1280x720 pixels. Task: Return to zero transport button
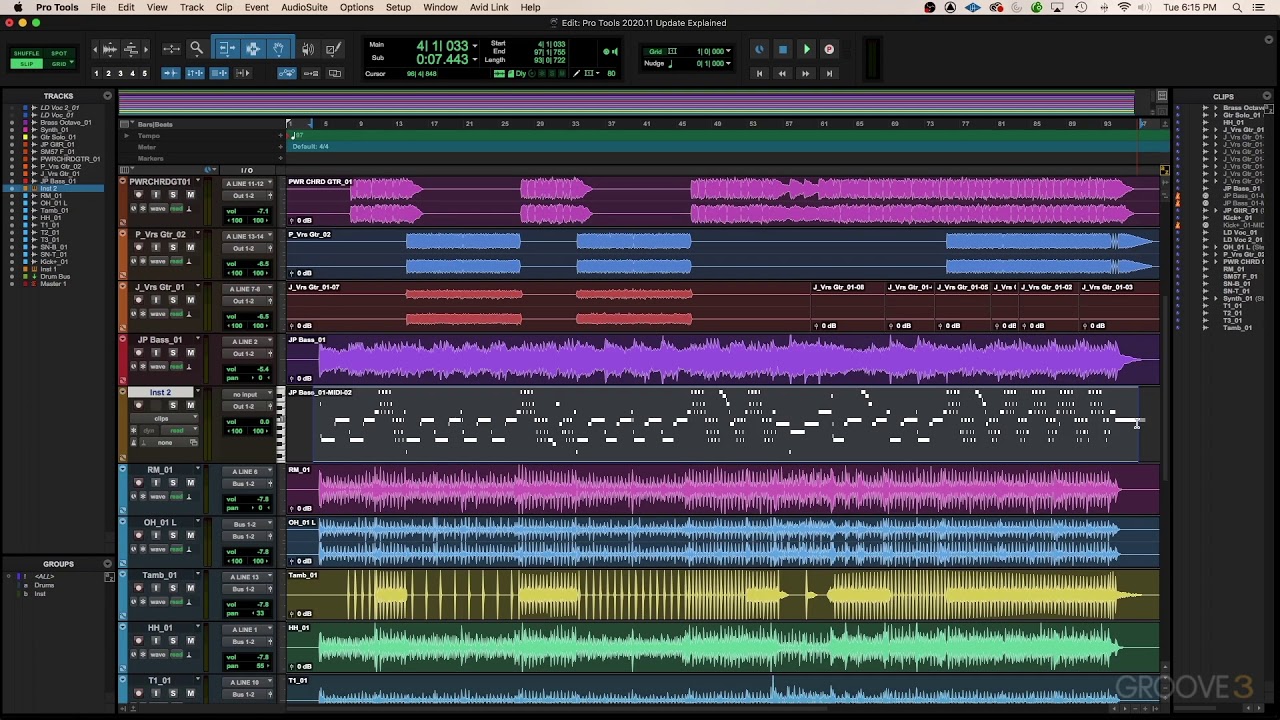(759, 73)
